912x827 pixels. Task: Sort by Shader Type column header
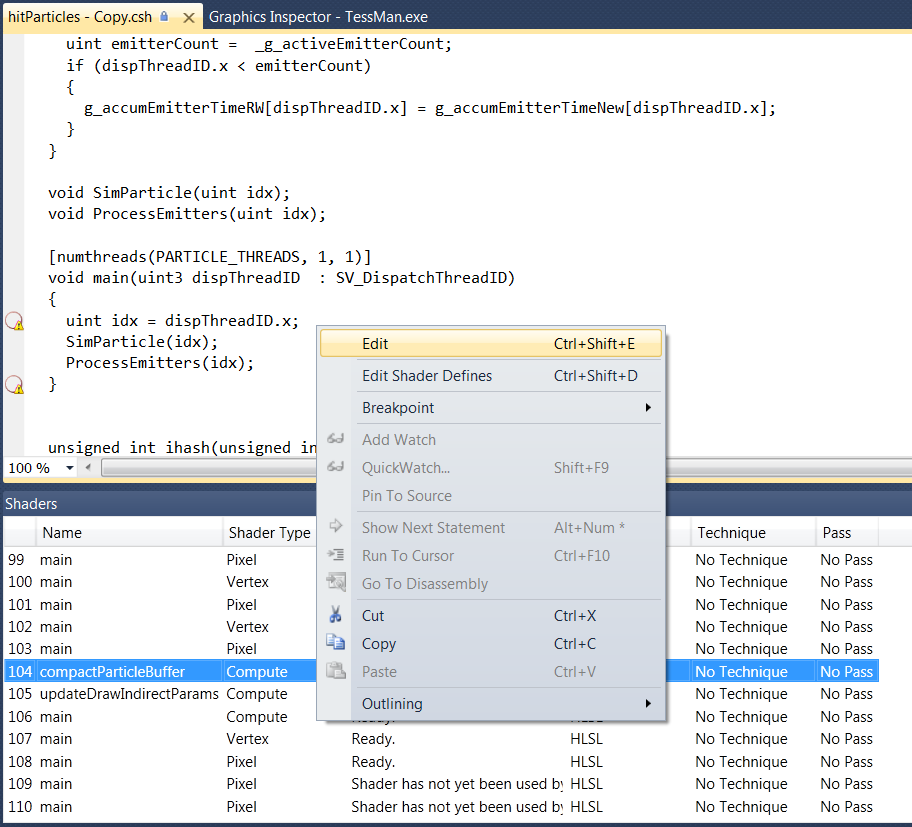[270, 533]
